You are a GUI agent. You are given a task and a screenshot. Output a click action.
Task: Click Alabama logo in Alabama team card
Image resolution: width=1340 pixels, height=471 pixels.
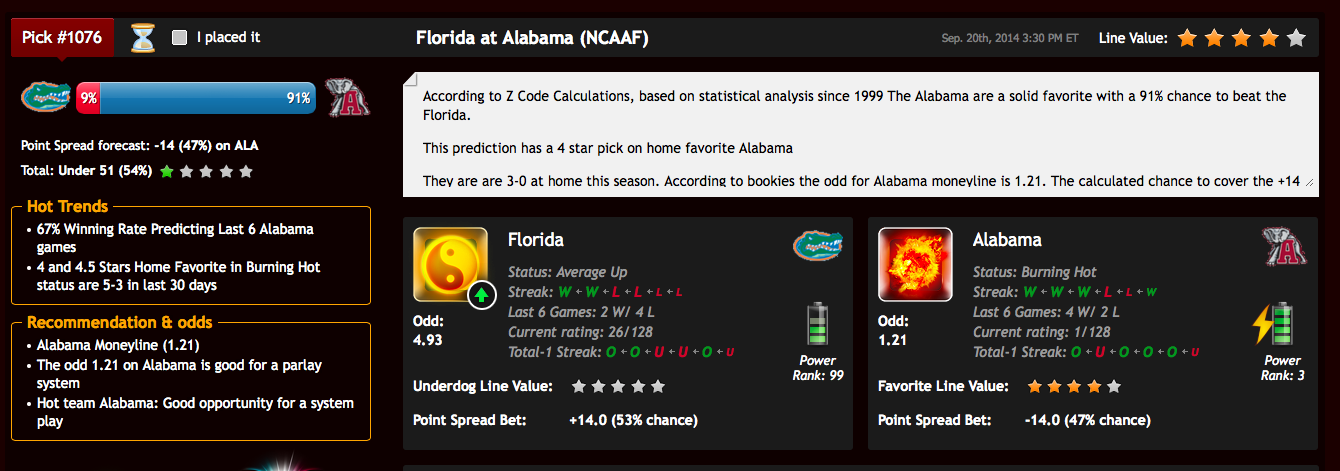coord(1284,246)
